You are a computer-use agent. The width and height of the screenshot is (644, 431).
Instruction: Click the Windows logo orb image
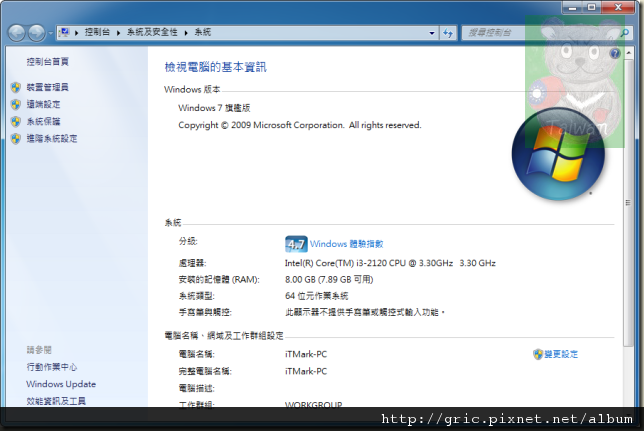(558, 154)
